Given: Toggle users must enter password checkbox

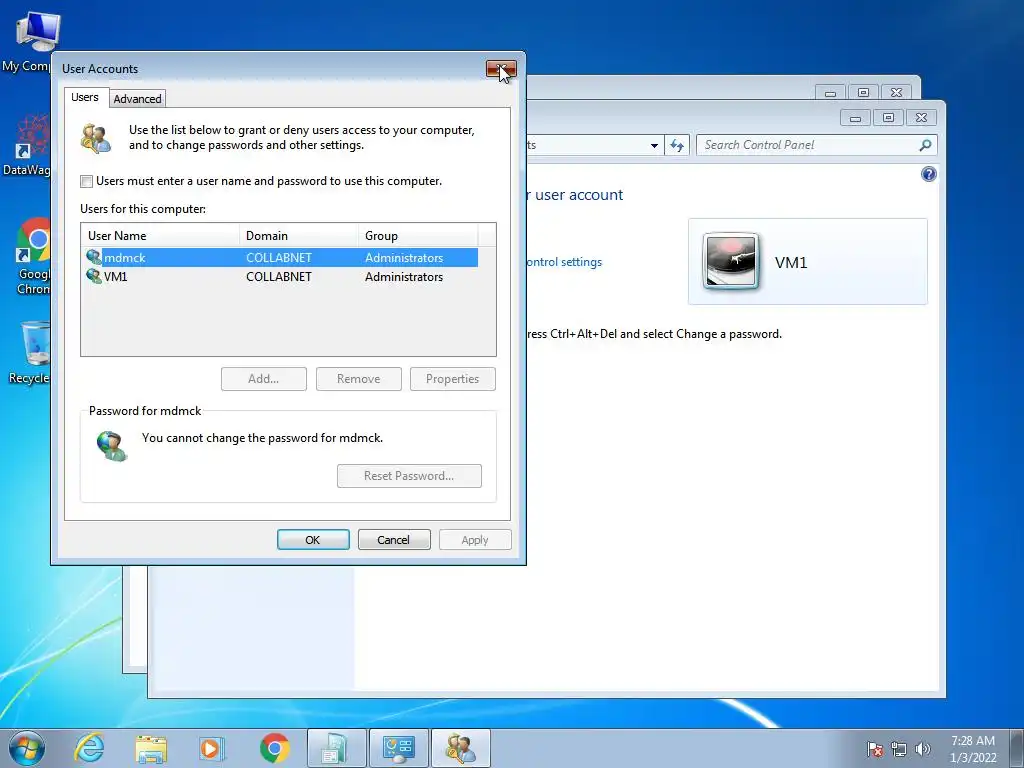Looking at the screenshot, I should (x=86, y=182).
